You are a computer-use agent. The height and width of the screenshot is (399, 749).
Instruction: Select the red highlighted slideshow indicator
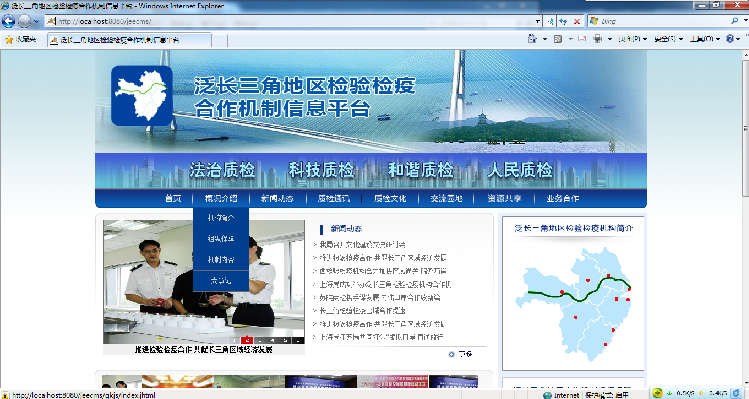[247, 340]
